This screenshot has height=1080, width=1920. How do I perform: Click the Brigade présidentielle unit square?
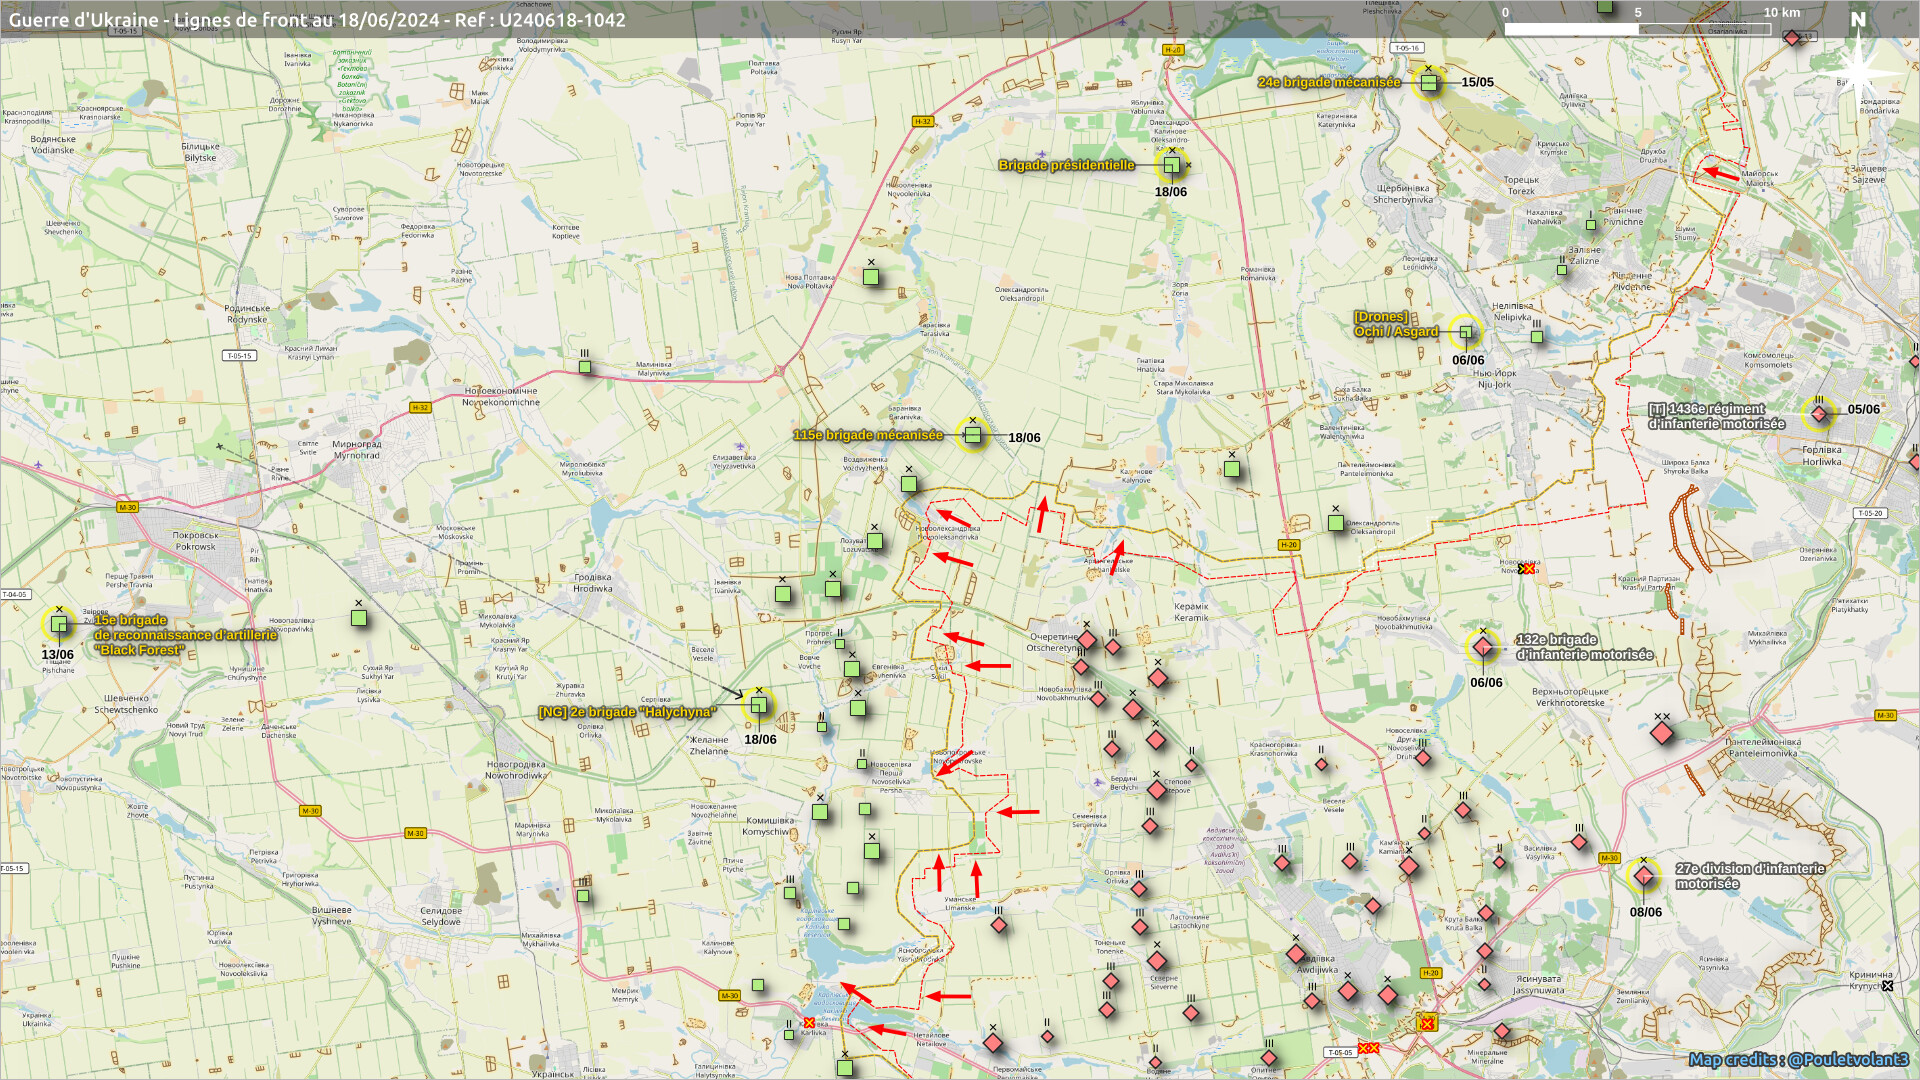1171,165
